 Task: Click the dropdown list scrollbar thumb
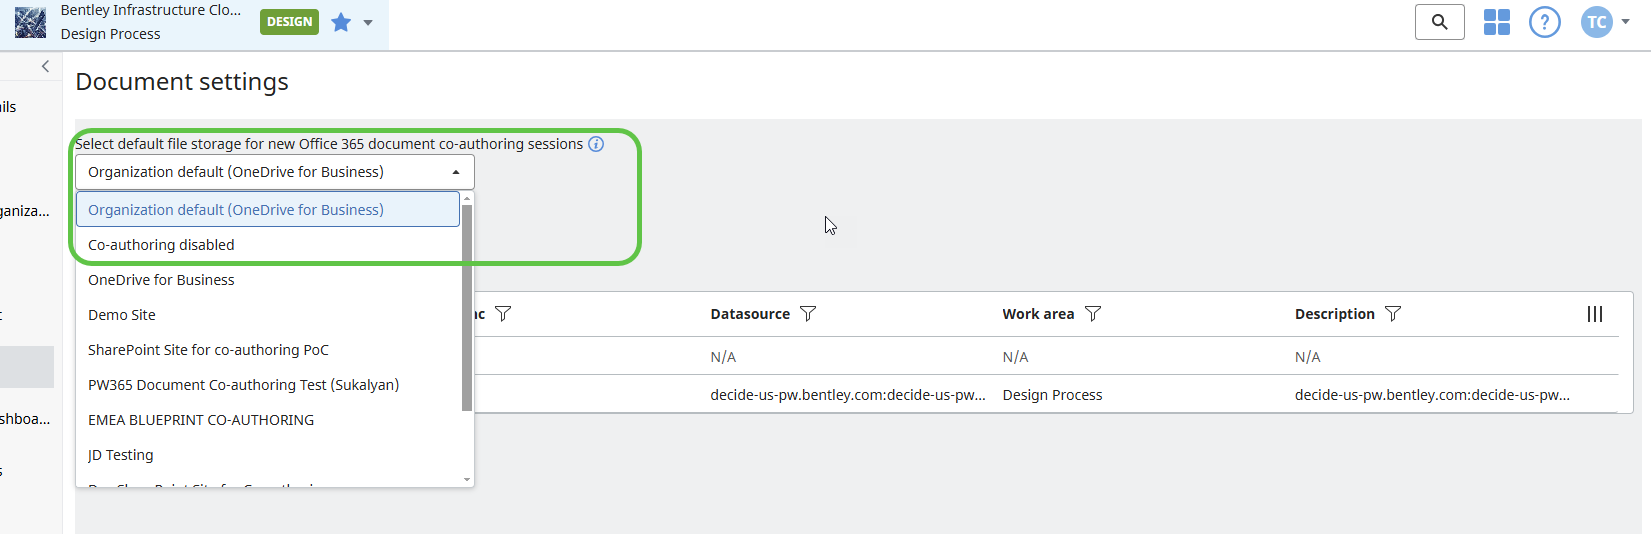pyautogui.click(x=467, y=307)
